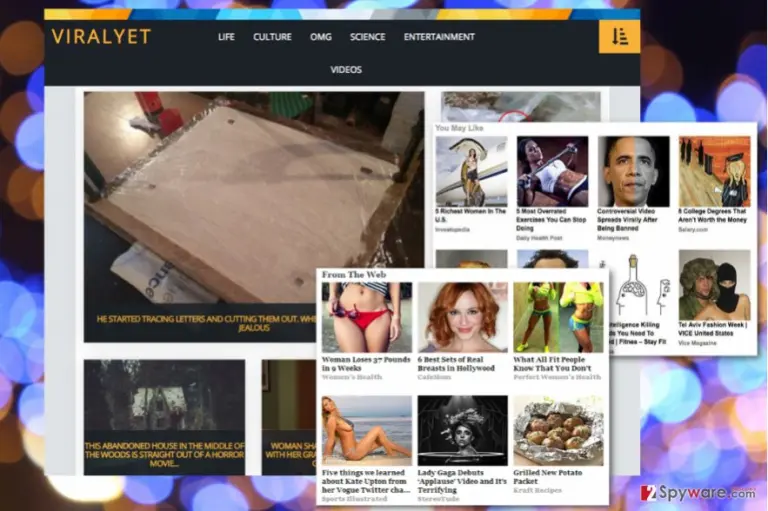Open the tracing letters featured article image

click(x=254, y=196)
